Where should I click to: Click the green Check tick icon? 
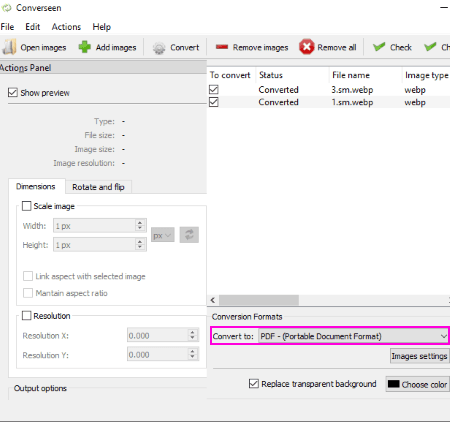379,47
